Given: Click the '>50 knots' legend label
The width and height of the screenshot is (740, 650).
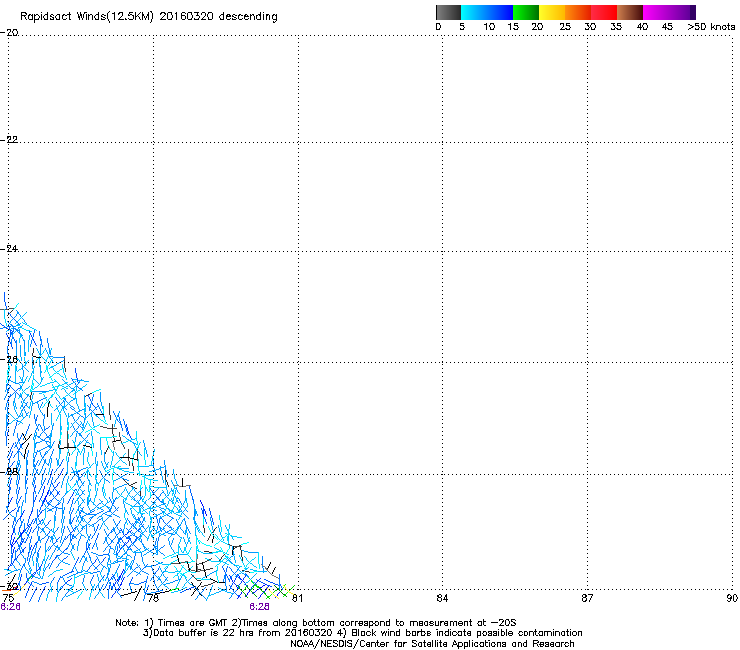Looking at the screenshot, I should 711,27.
